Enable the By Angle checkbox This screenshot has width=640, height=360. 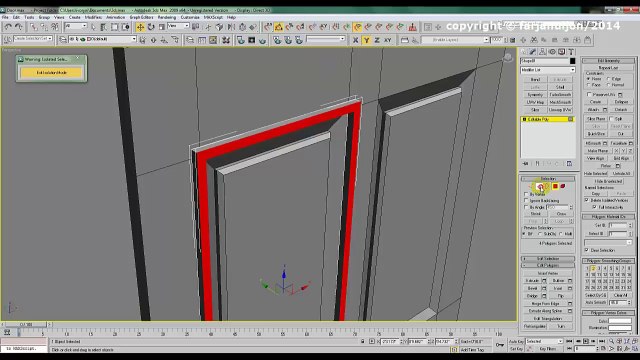coord(526,207)
